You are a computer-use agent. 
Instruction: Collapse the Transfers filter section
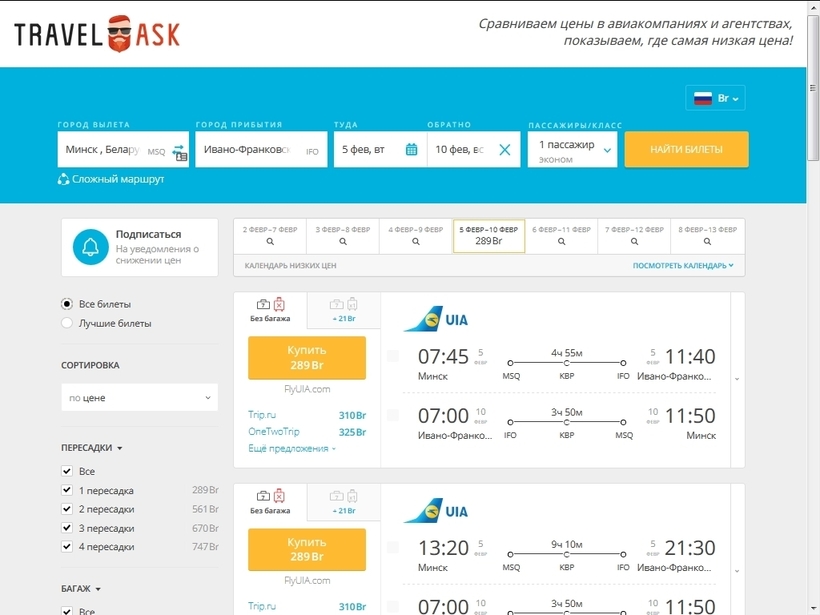tap(92, 448)
